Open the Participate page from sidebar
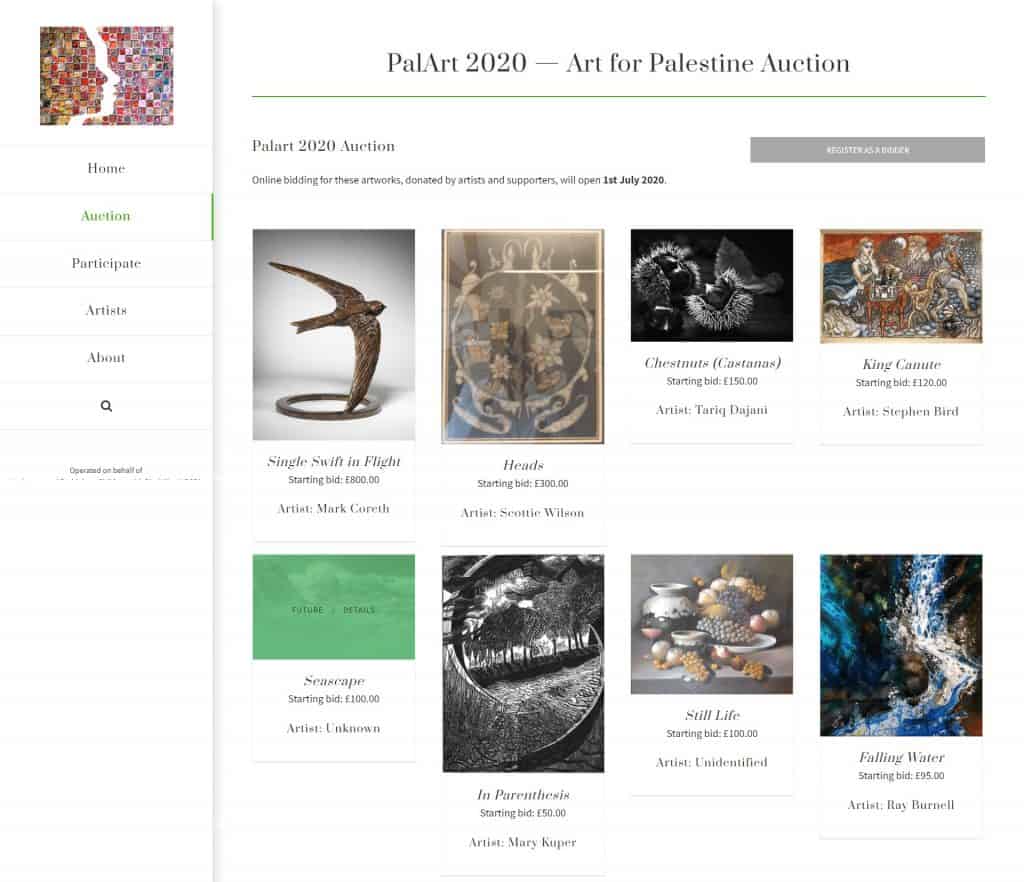Viewport: 1024px width, 882px height. [106, 263]
